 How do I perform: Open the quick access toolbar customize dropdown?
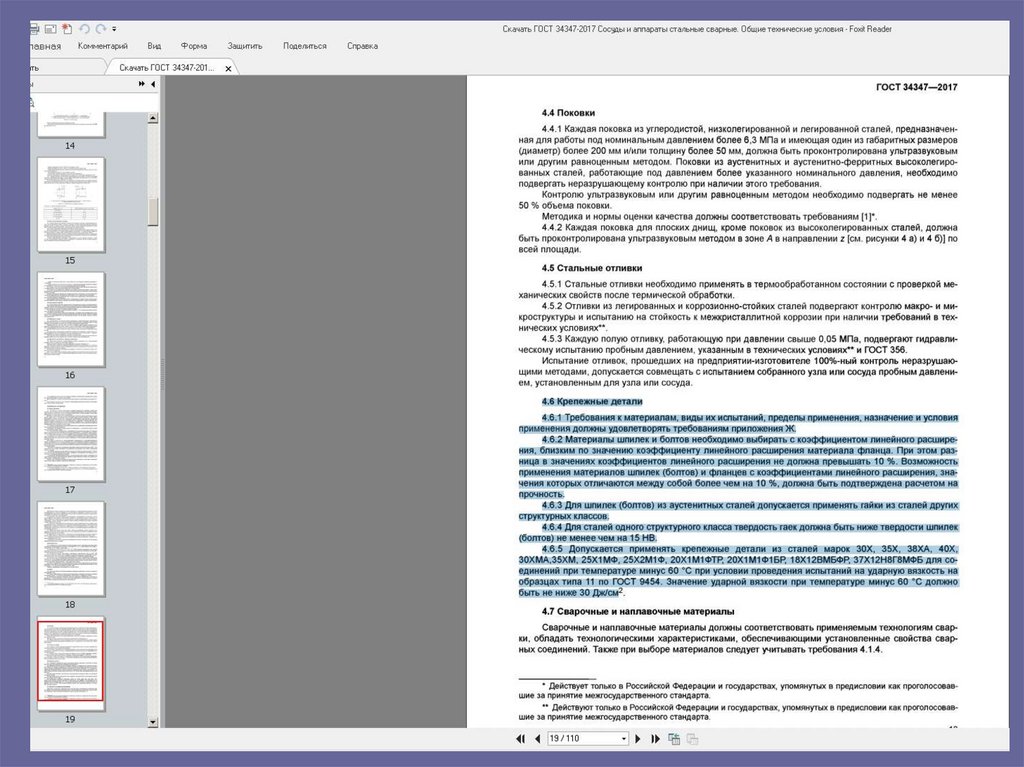click(114, 29)
